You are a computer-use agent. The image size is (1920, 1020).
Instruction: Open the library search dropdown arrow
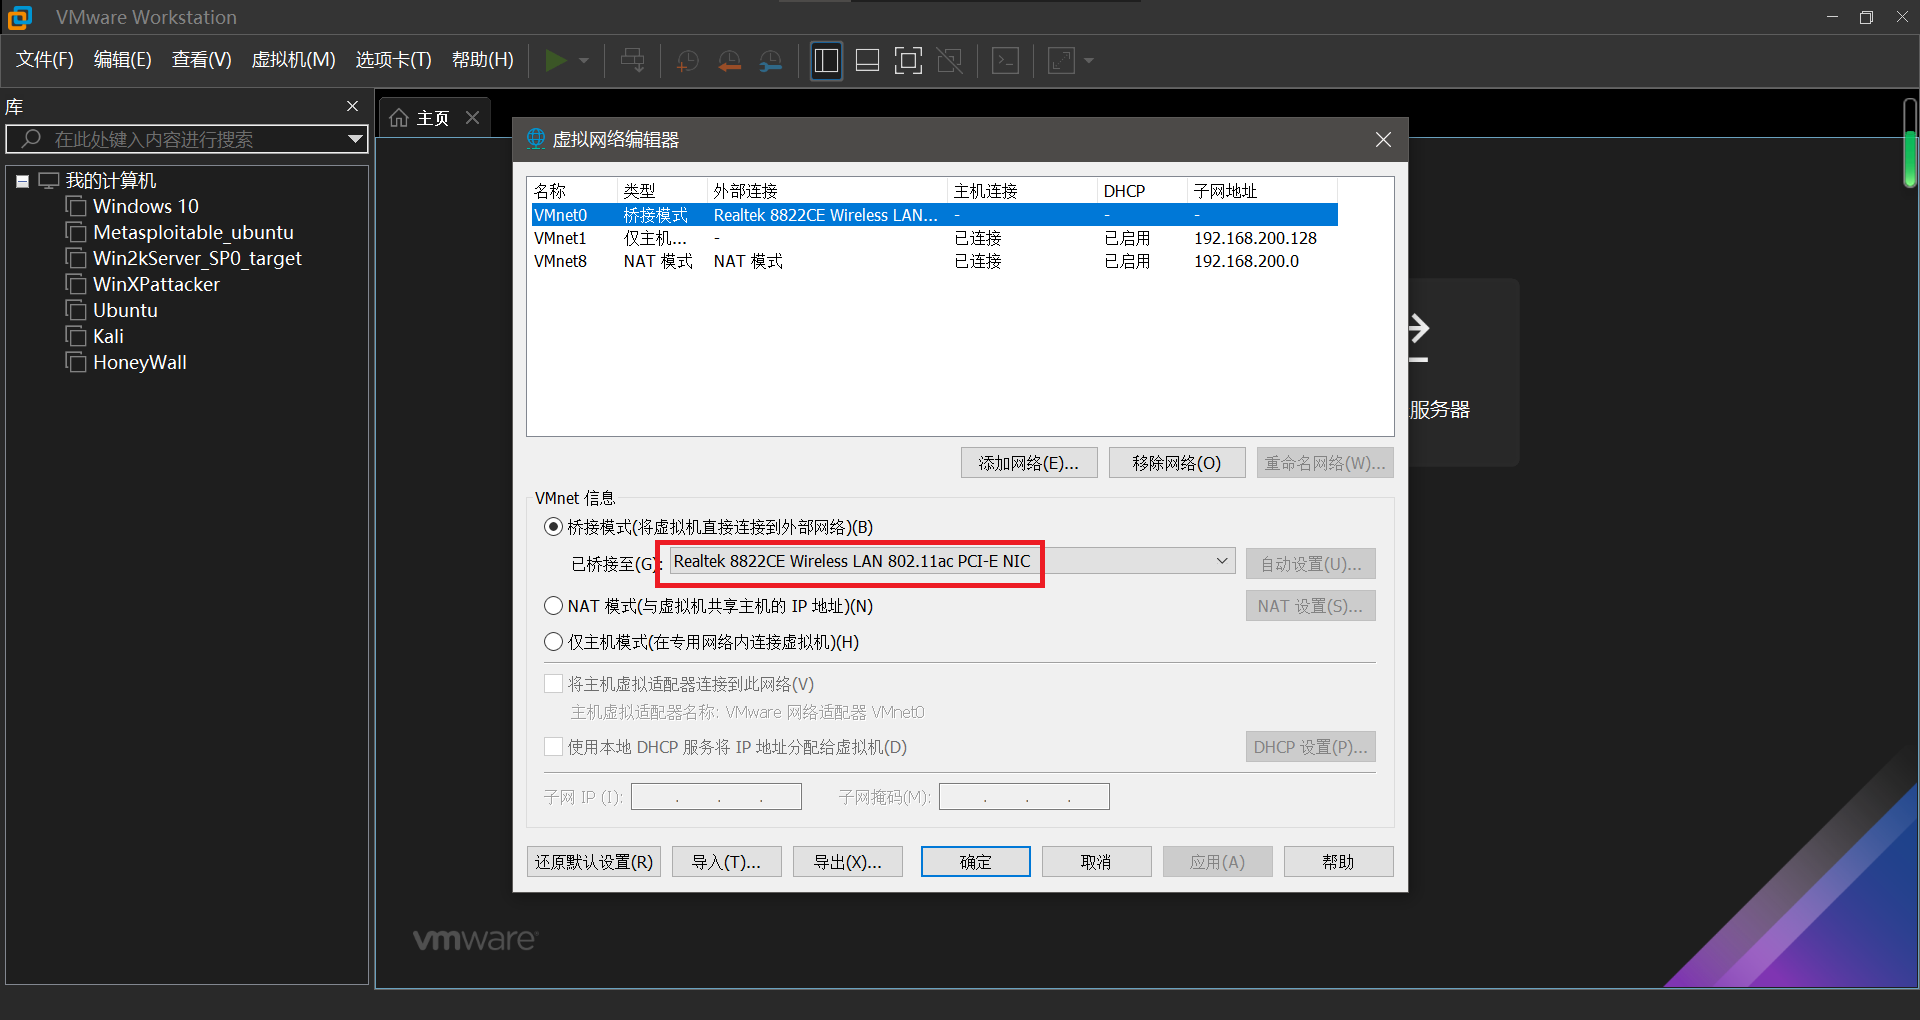click(x=355, y=139)
